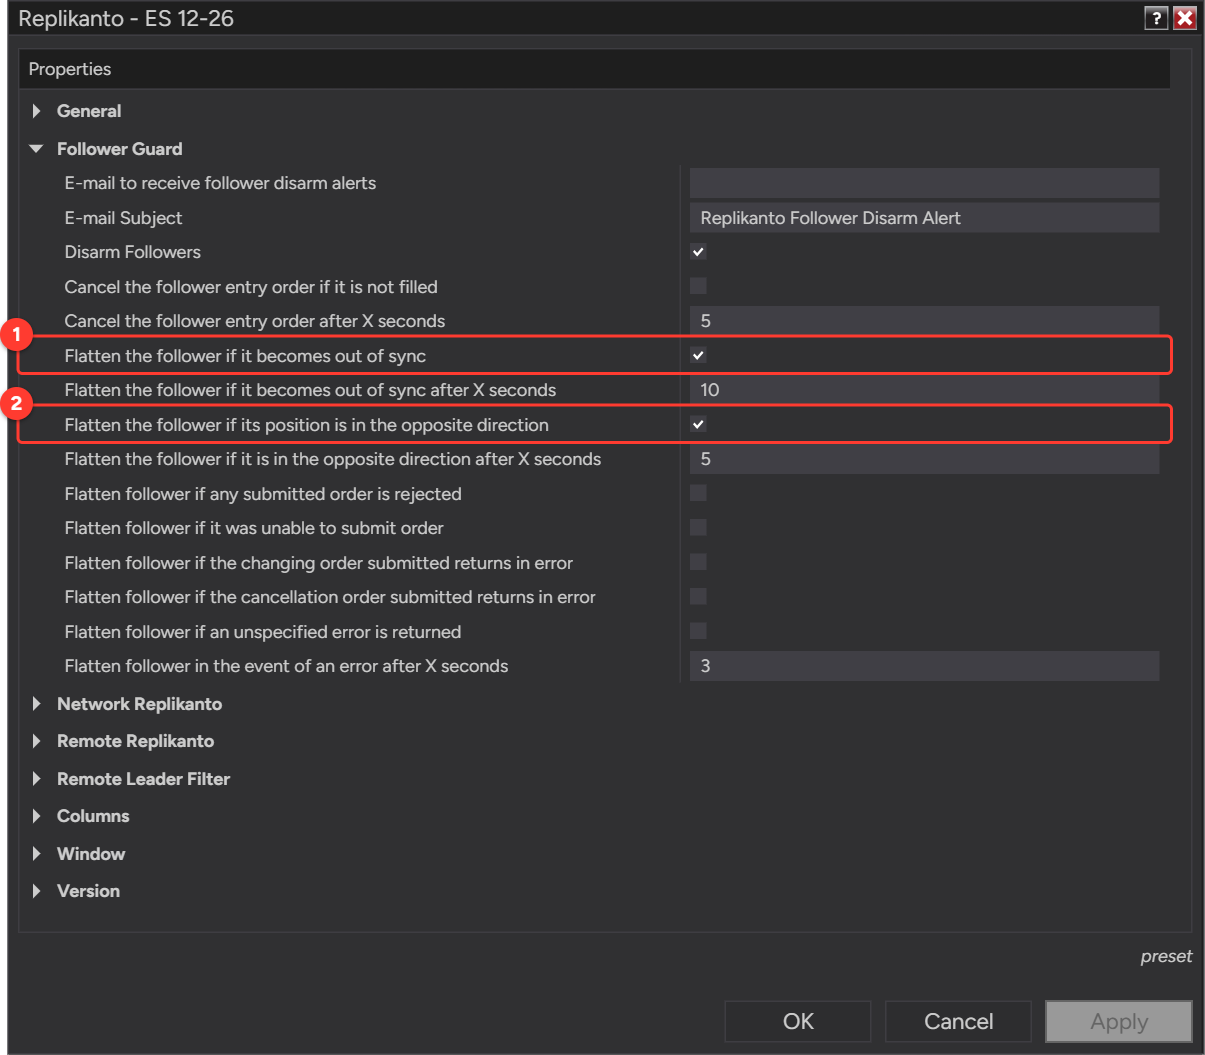1205x1055 pixels.
Task: Enable flatten follower if unable to submit order
Action: [698, 527]
